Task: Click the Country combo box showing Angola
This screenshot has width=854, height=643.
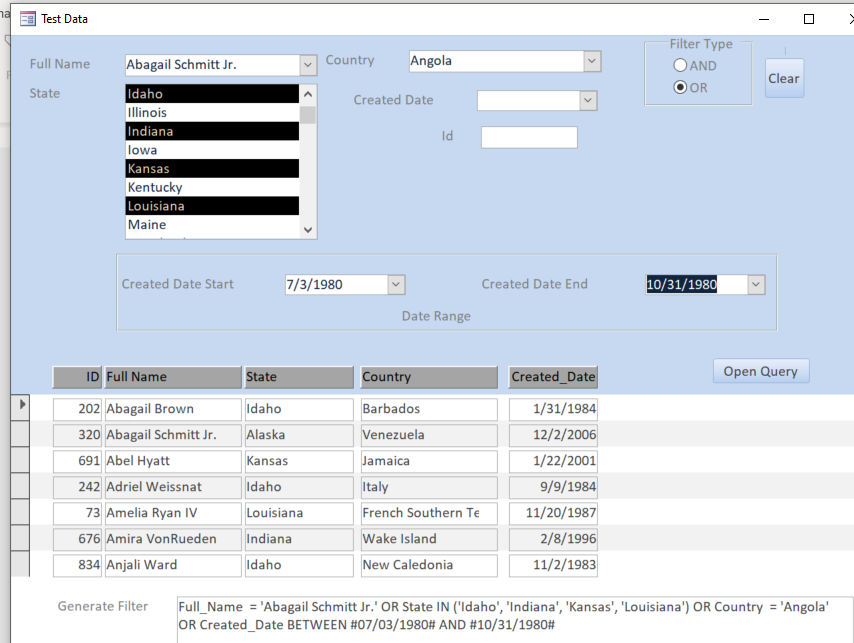Action: point(497,61)
